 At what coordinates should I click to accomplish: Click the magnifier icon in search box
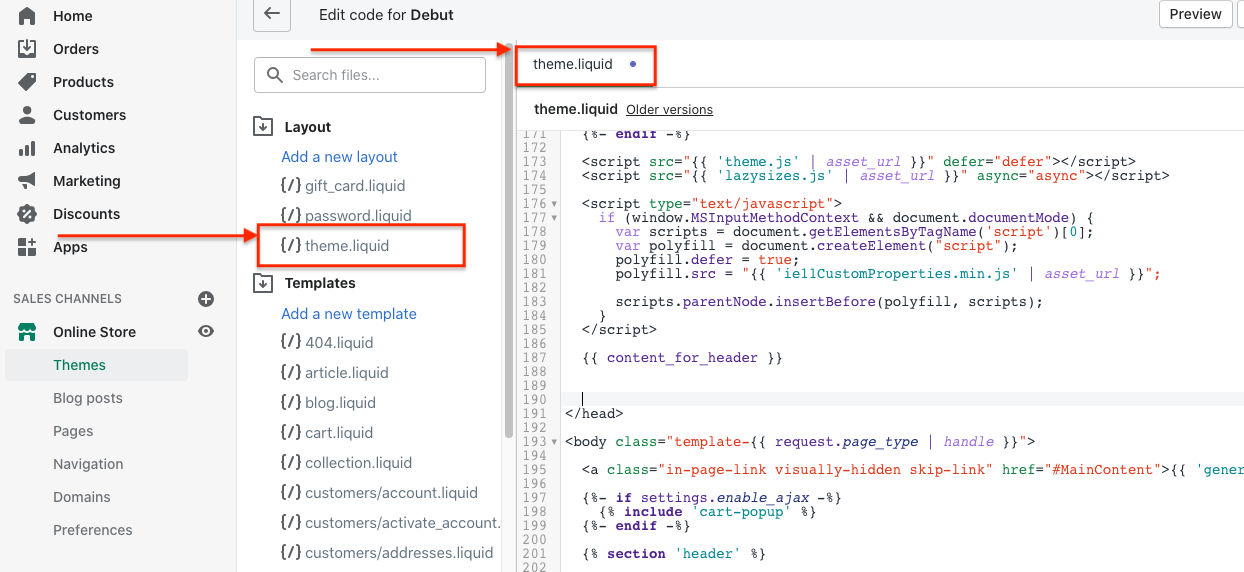274,75
